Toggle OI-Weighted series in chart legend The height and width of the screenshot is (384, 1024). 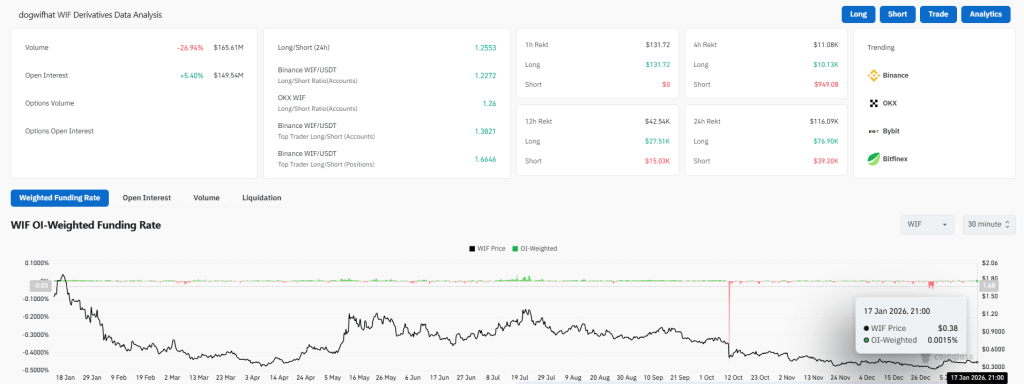click(536, 249)
